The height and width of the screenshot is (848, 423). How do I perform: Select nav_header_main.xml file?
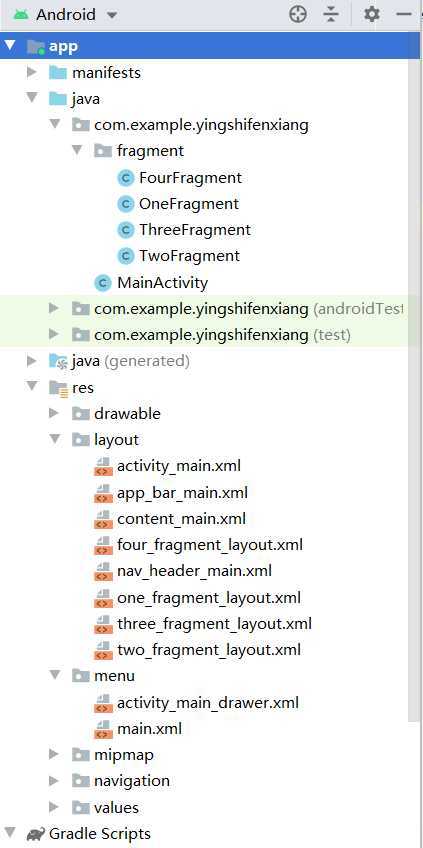point(194,571)
